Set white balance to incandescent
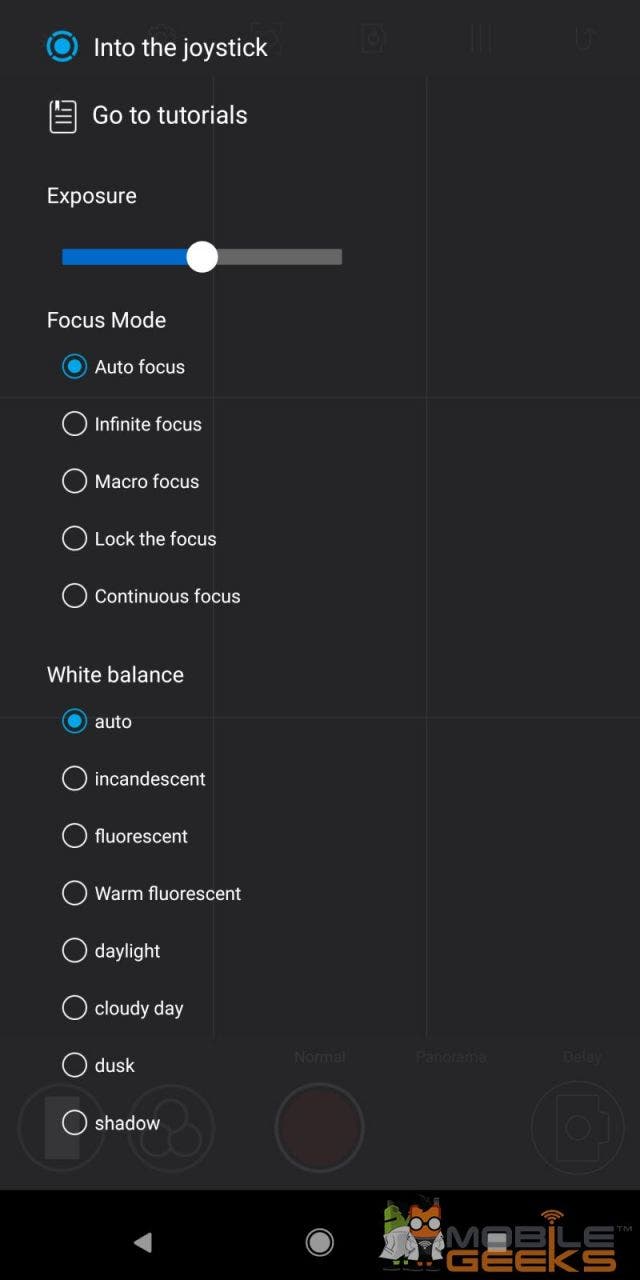The image size is (640, 1280). tap(75, 779)
